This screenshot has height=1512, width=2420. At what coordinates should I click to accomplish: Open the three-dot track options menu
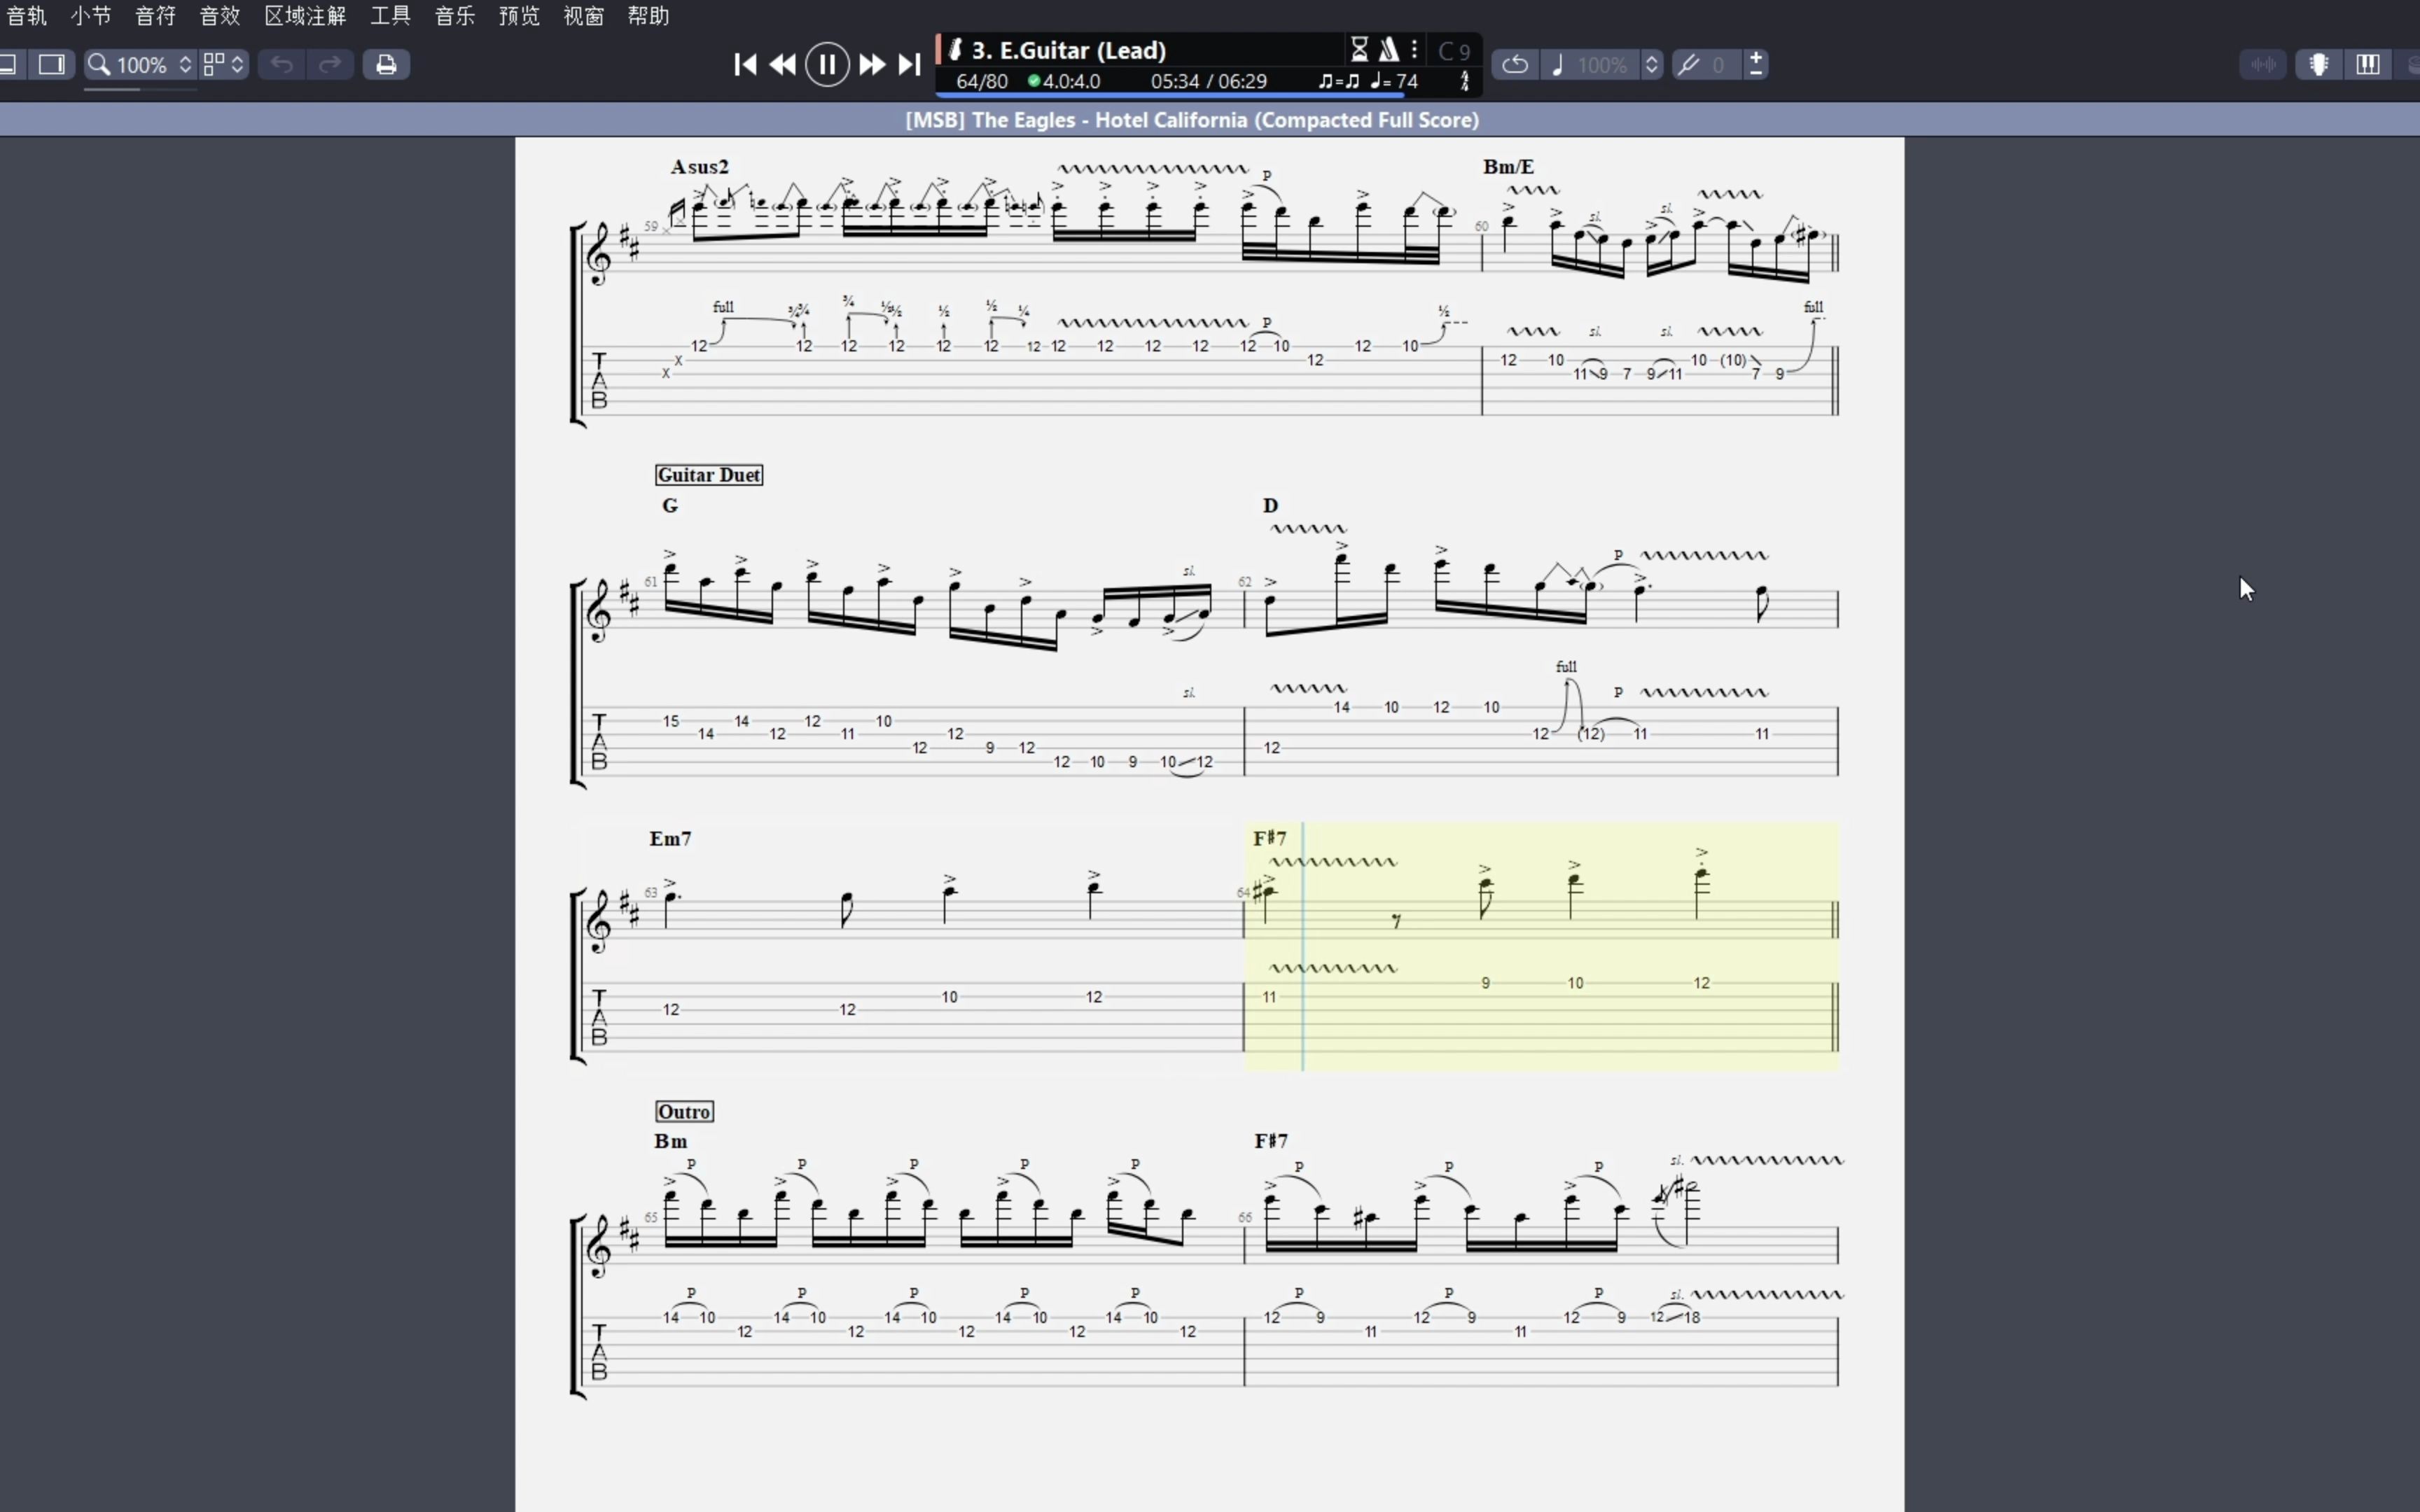pyautogui.click(x=1414, y=49)
